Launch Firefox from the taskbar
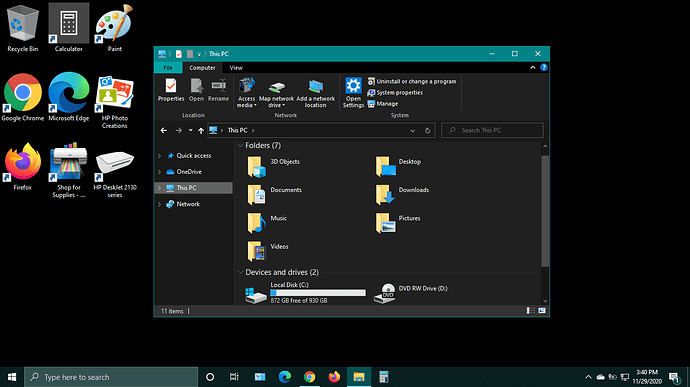 pyautogui.click(x=334, y=377)
